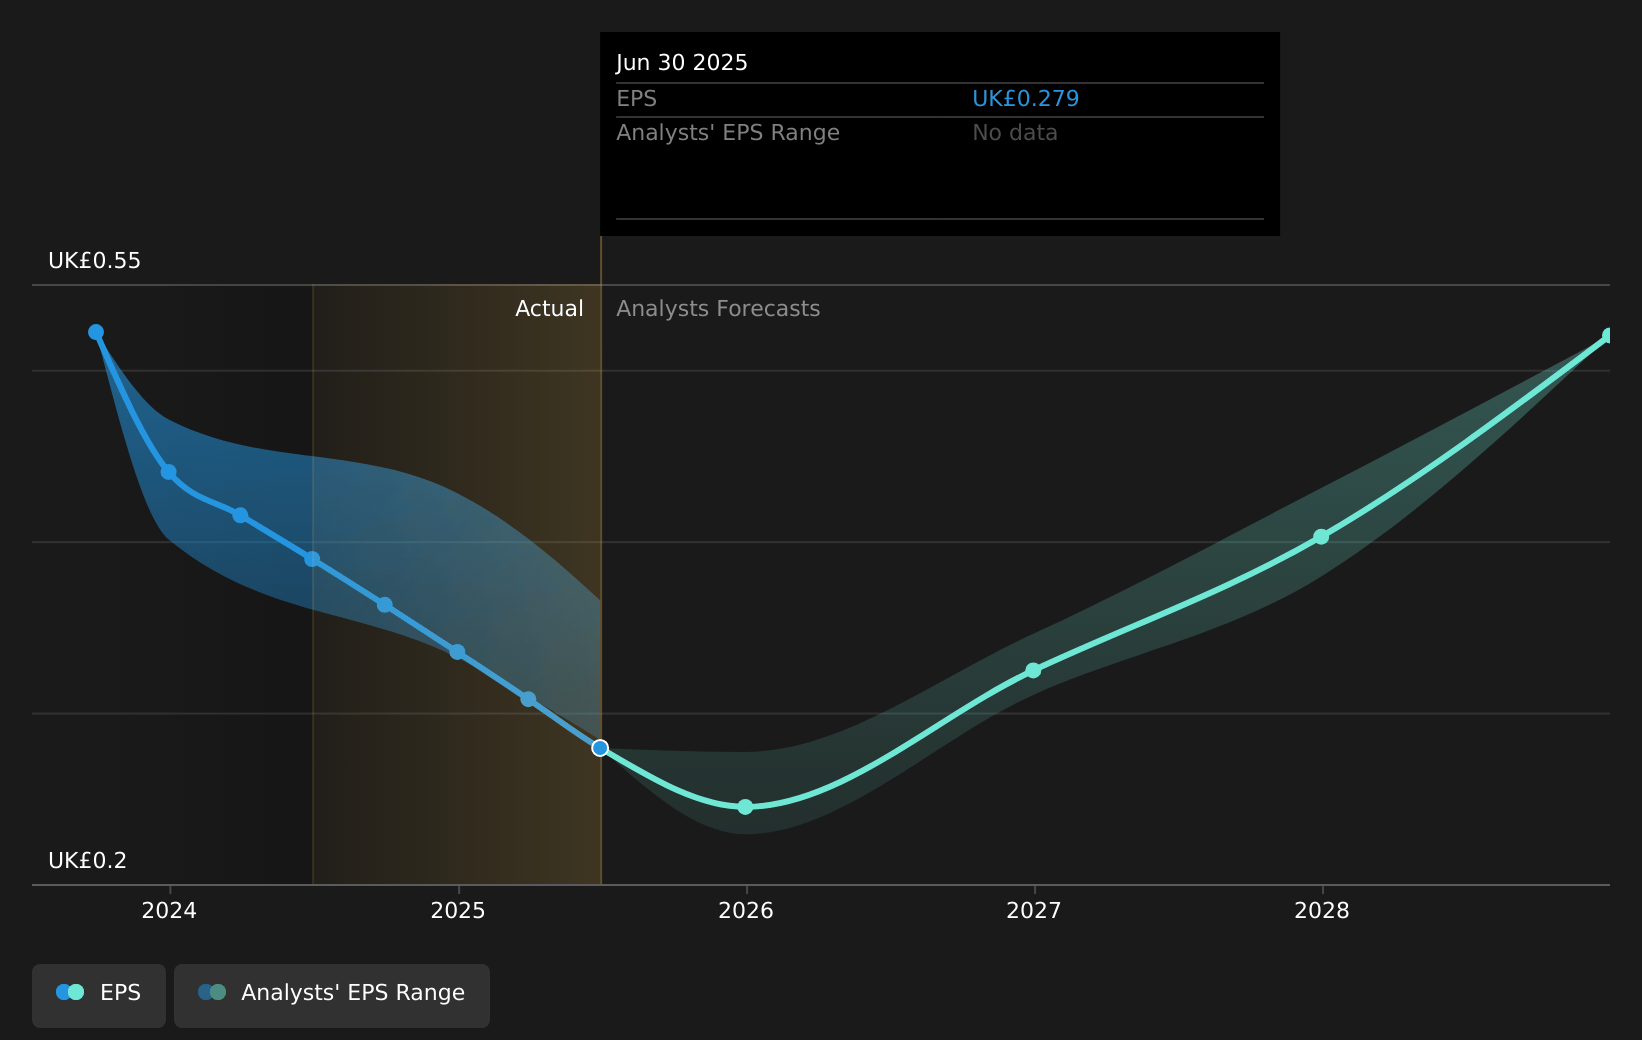Click the 'Analysts Forecasts' section label

[x=718, y=309]
